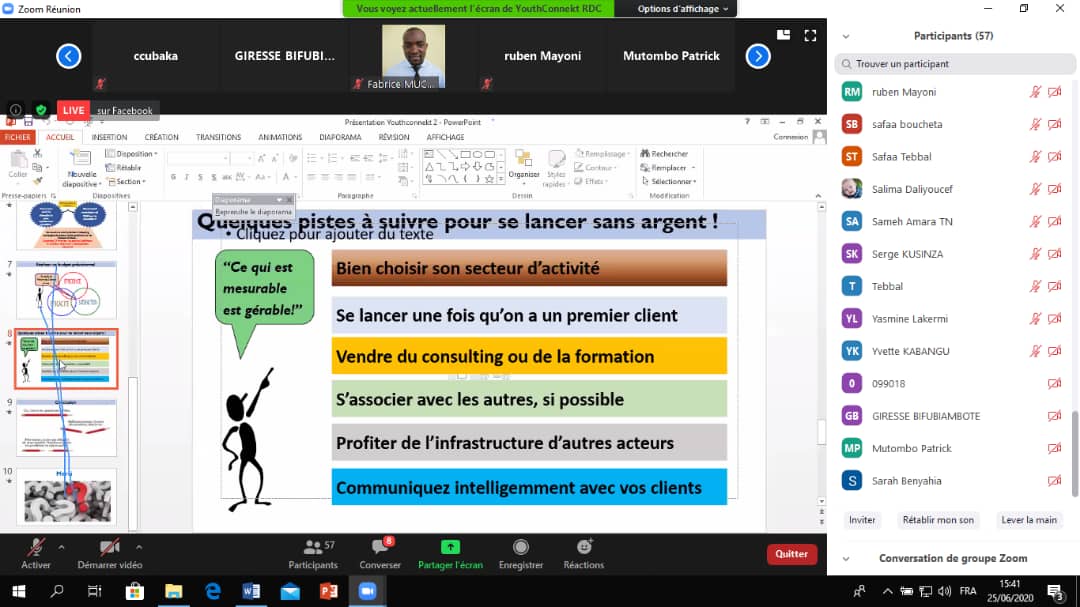Collapse Conversation de groupe Zoom chevron
The height and width of the screenshot is (607, 1080).
[846, 559]
